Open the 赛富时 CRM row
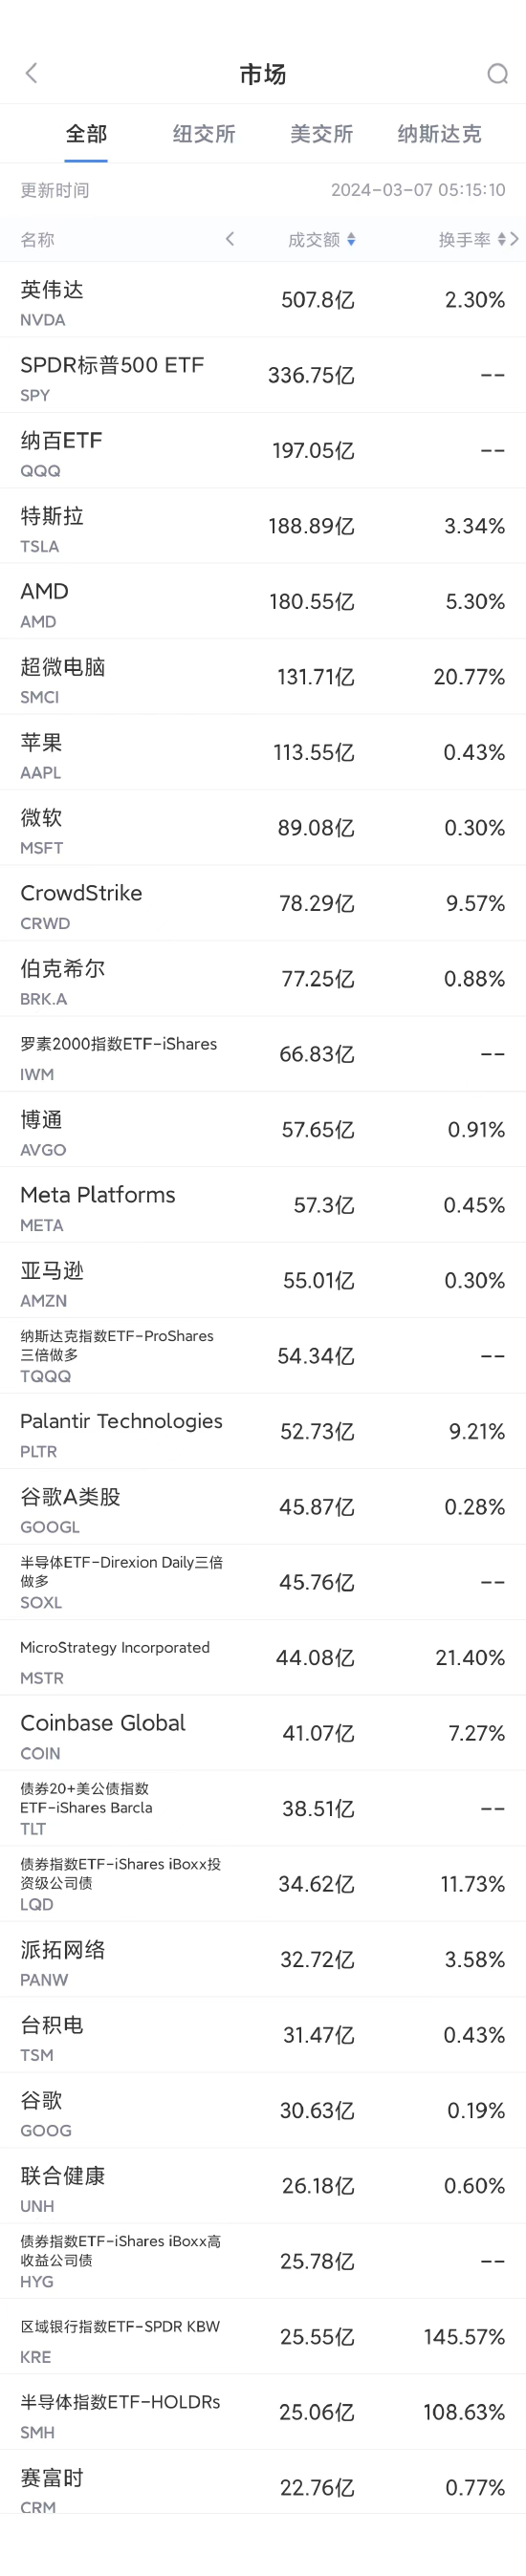Viewport: 526px width, 2576px height. coord(263,2488)
